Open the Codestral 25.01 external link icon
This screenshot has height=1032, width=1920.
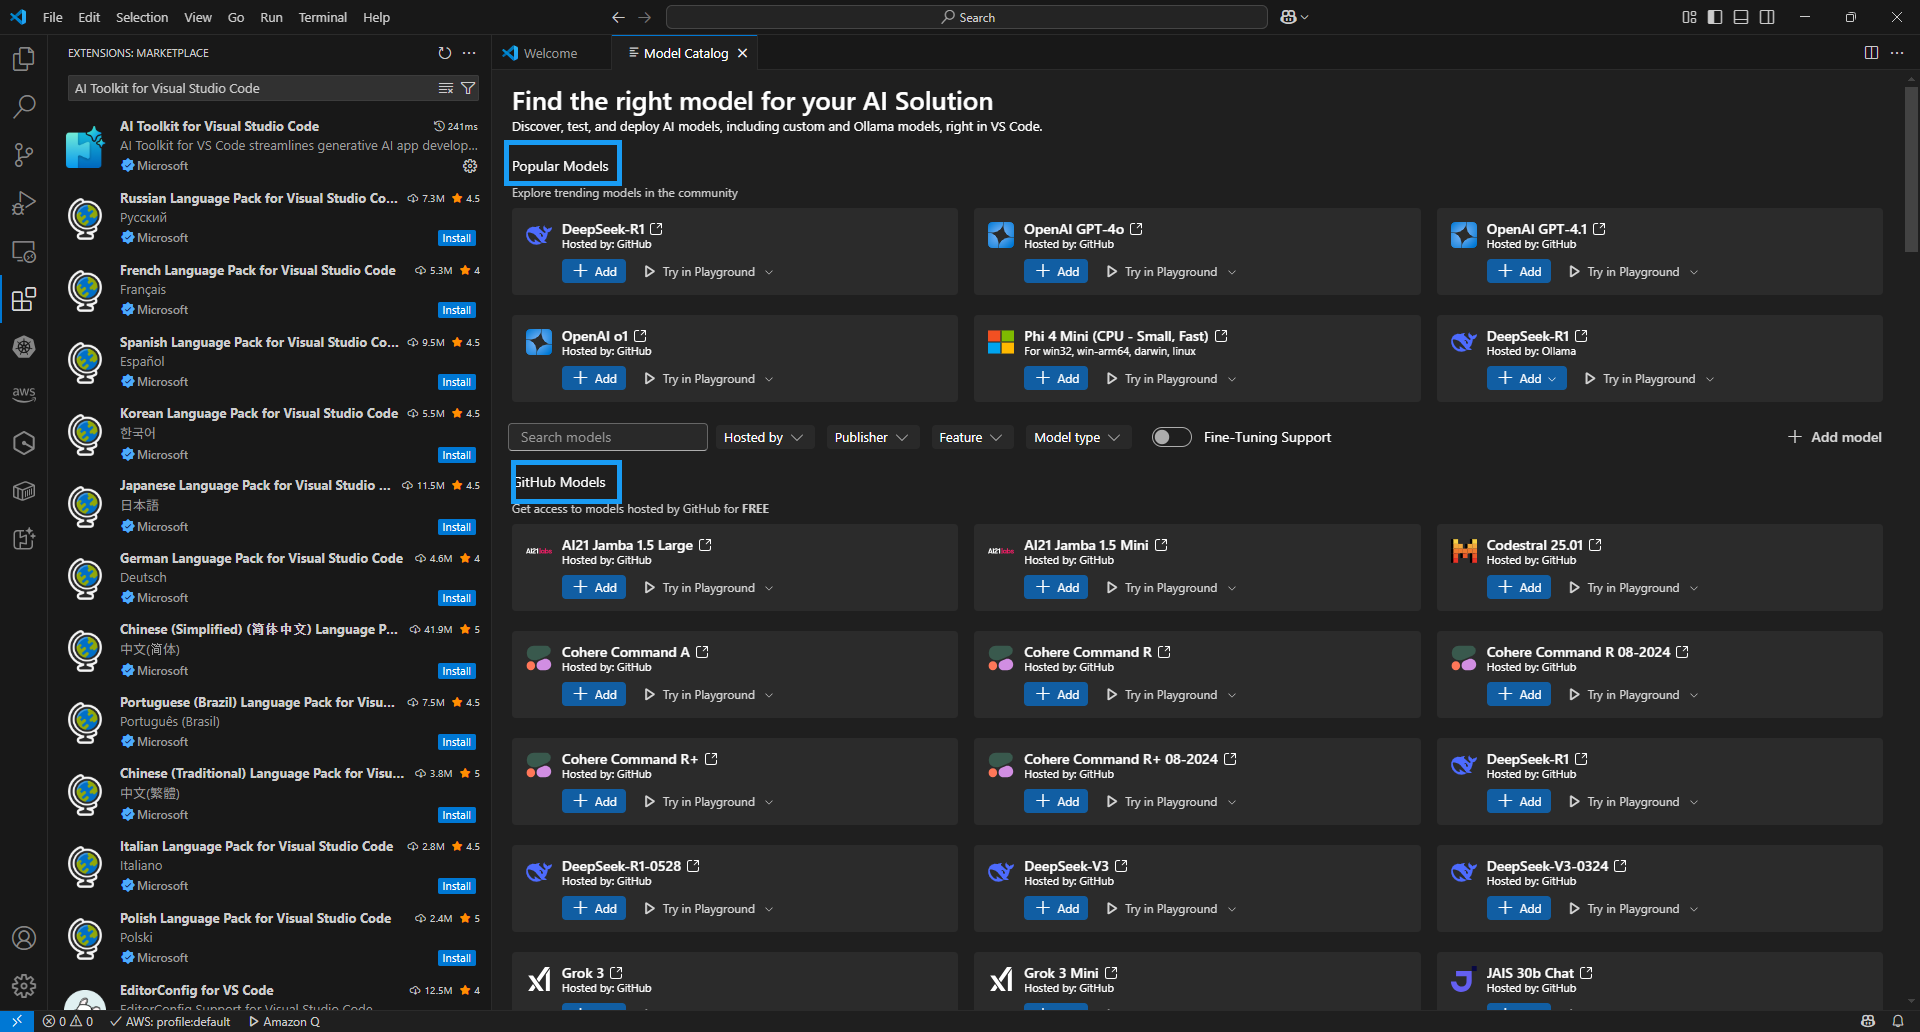click(x=1595, y=545)
